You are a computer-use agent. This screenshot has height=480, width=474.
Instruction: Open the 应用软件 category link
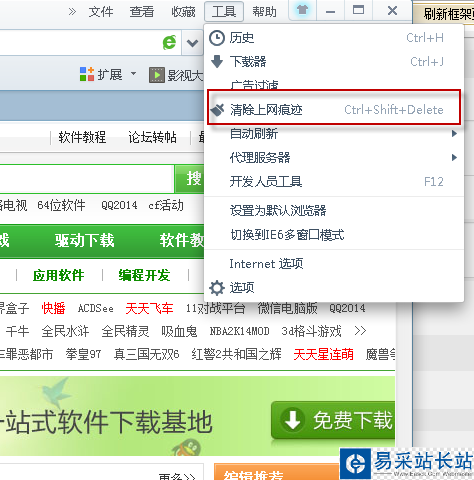tap(58, 275)
